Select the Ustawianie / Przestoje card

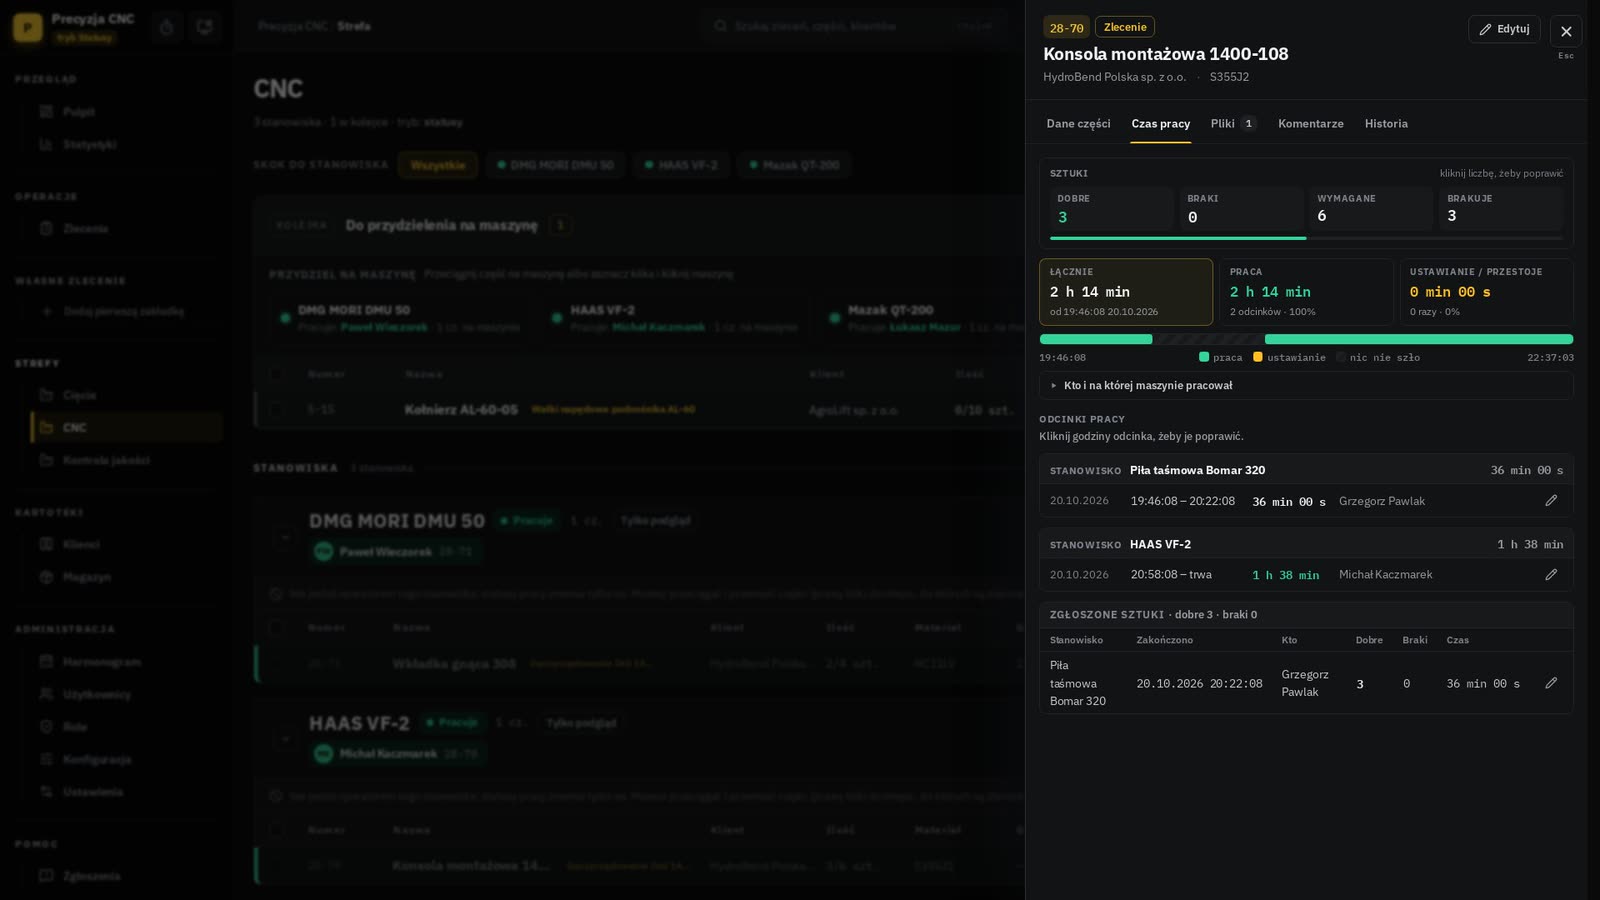[1486, 292]
